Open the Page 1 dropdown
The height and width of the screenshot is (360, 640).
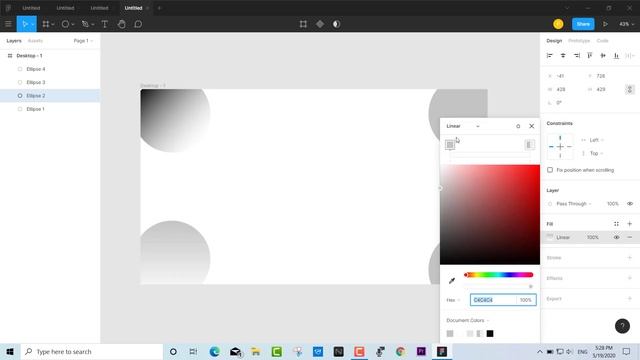click(83, 41)
